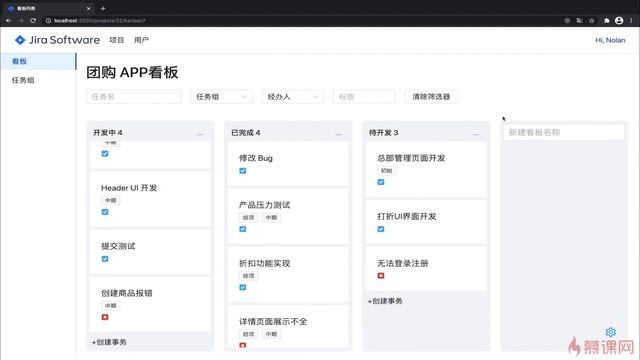The width and height of the screenshot is (640, 360).
Task: Click the red bug icon on 创建商品报错 card
Action: tap(105, 317)
